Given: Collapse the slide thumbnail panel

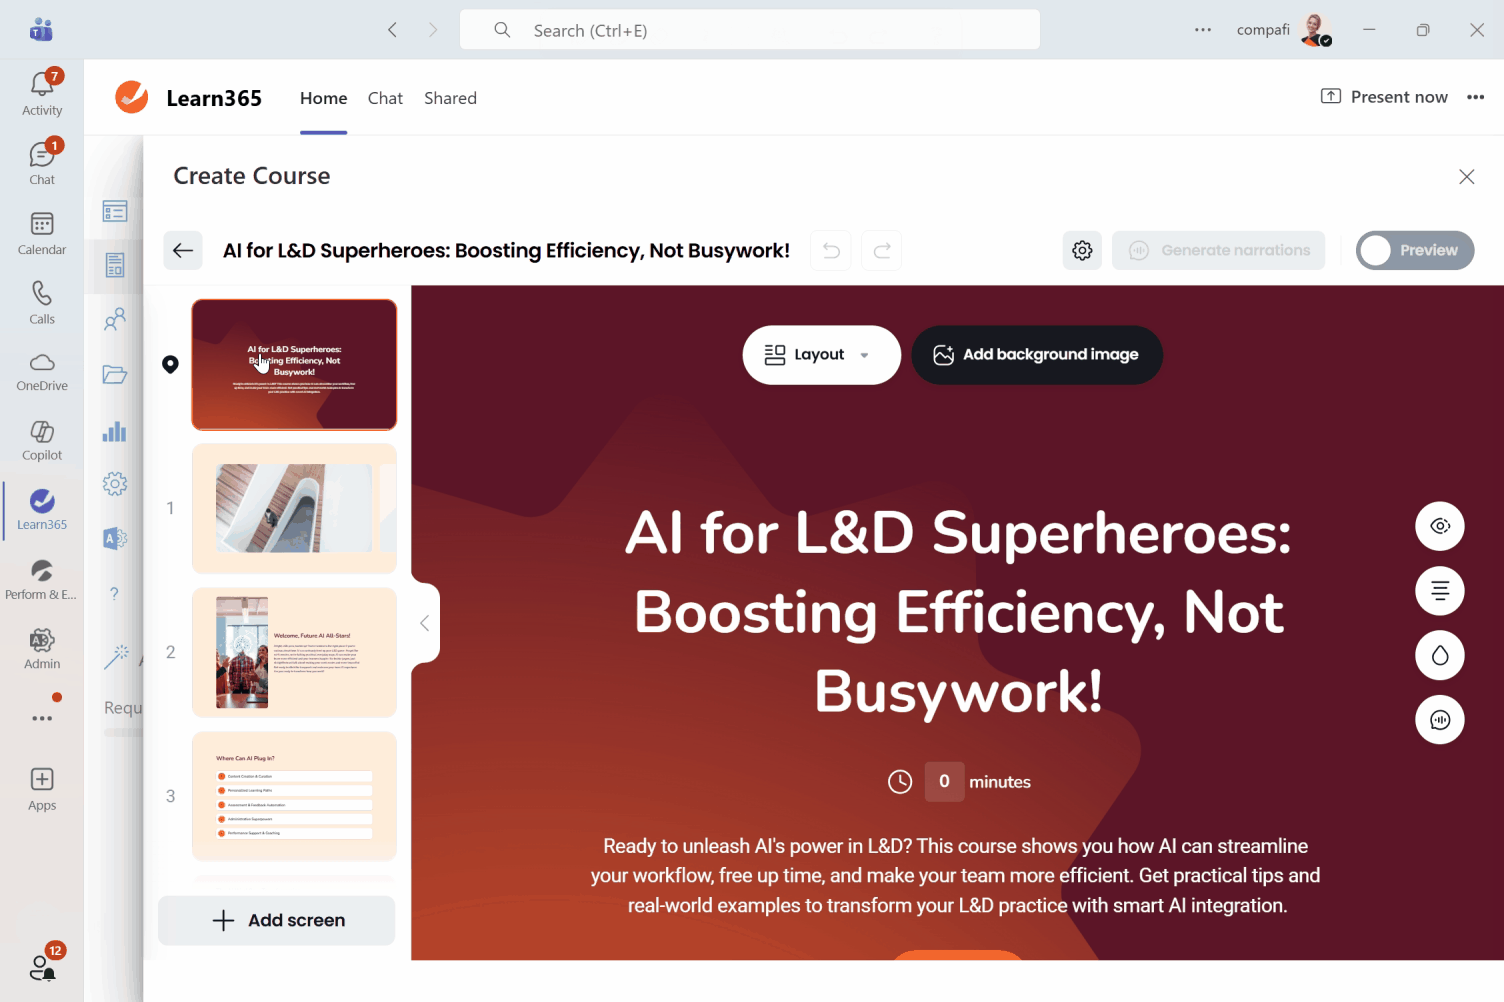Looking at the screenshot, I should click(425, 624).
